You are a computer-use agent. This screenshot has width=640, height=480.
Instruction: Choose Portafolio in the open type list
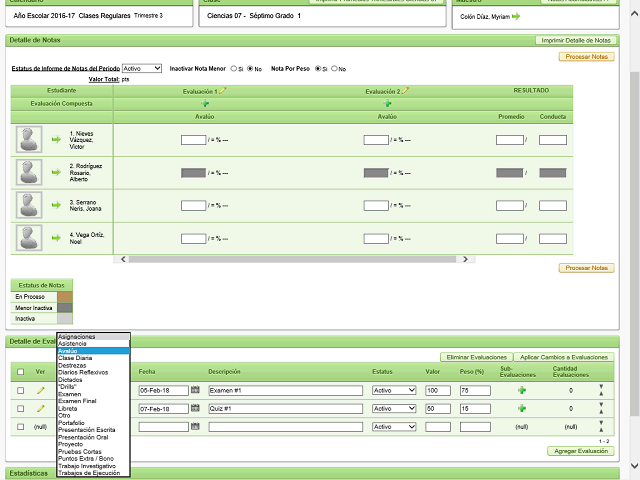tap(93, 422)
